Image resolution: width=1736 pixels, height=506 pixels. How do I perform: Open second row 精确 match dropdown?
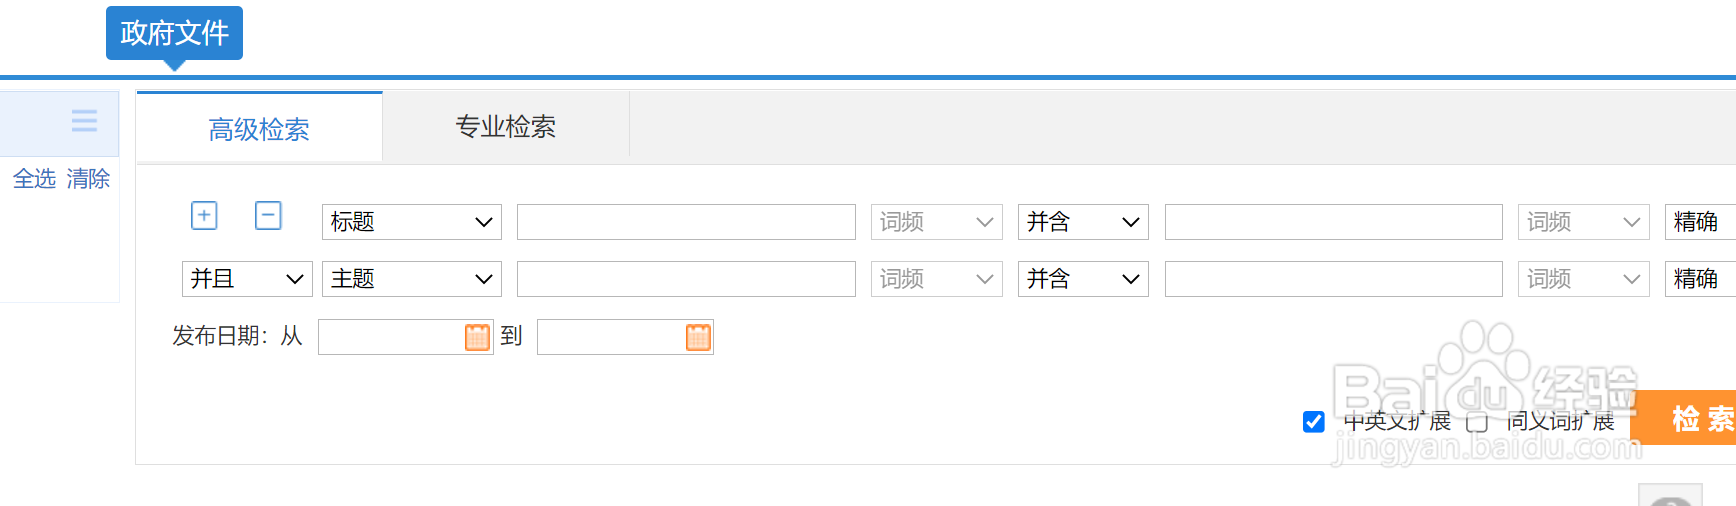[1700, 279]
